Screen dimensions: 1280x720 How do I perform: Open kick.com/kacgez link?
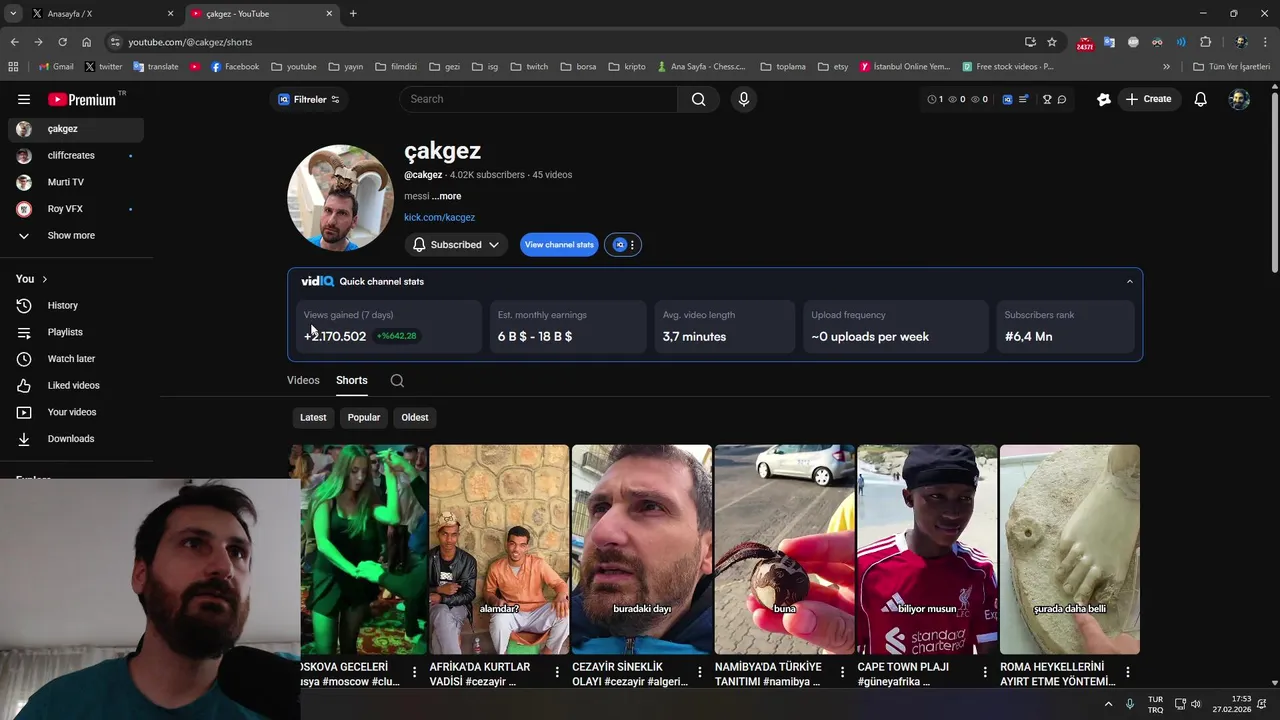pyautogui.click(x=439, y=217)
